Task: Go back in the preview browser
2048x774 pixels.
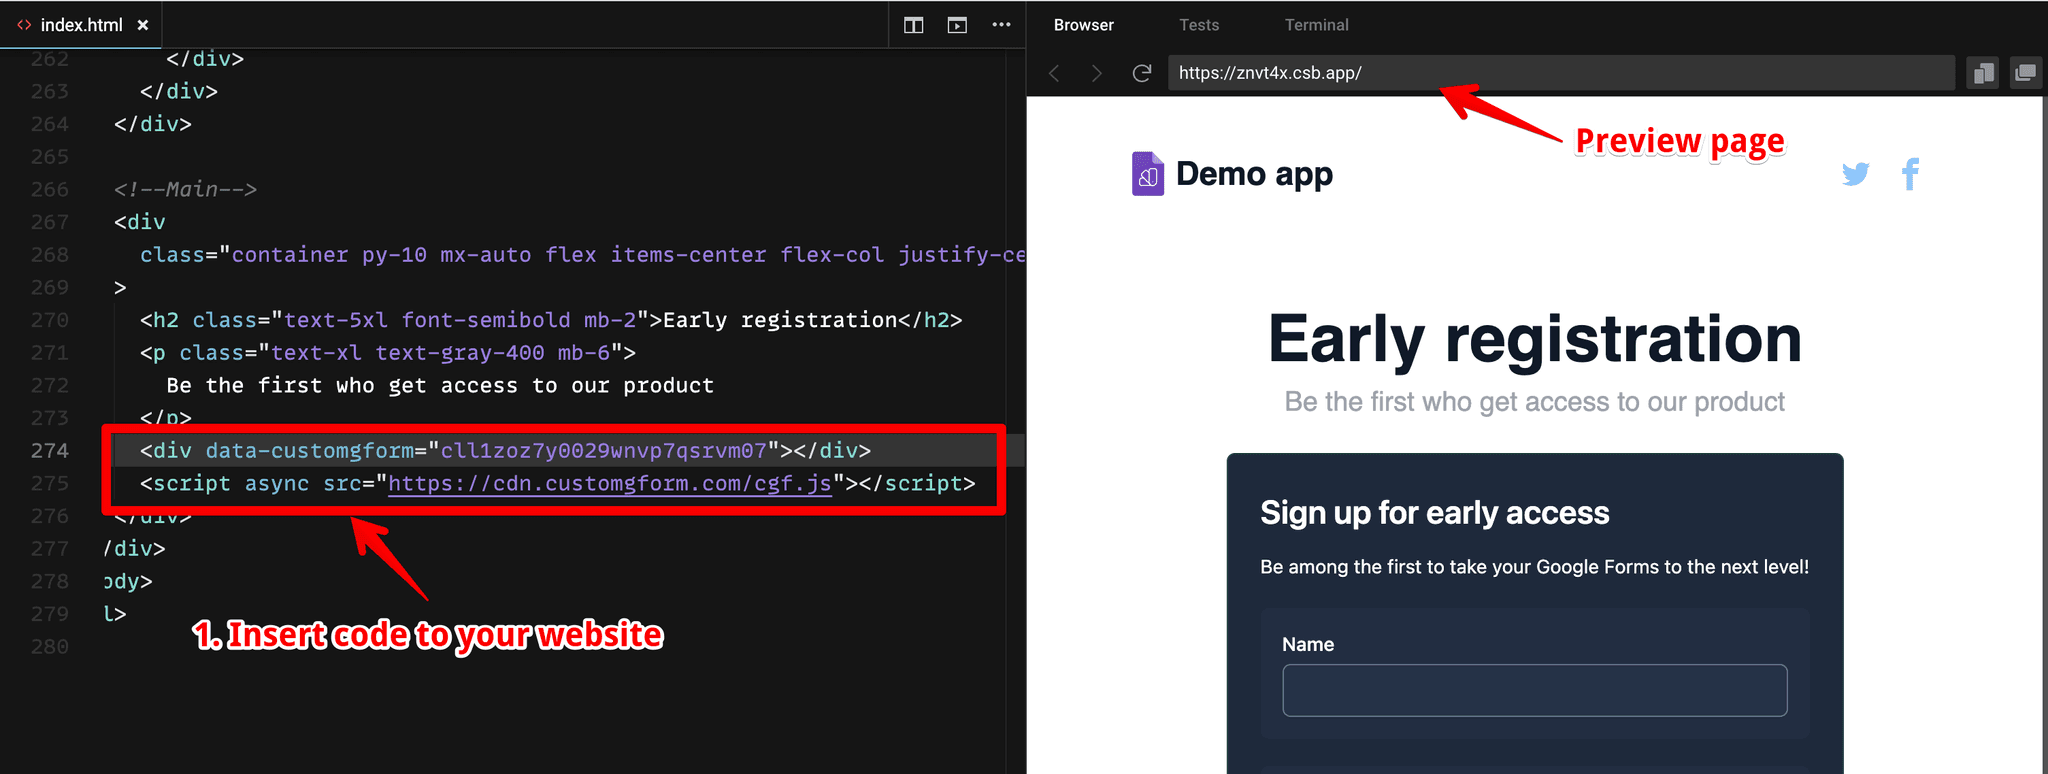Action: [1054, 73]
